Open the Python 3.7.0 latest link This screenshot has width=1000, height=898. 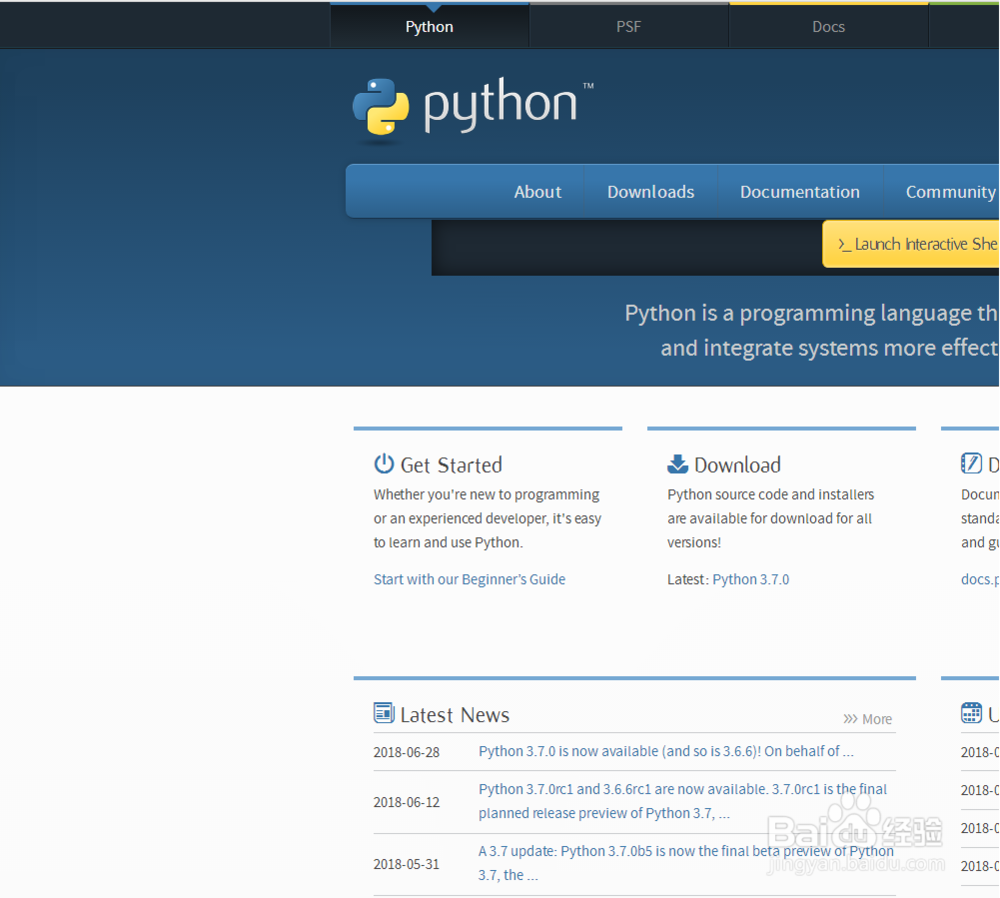751,579
